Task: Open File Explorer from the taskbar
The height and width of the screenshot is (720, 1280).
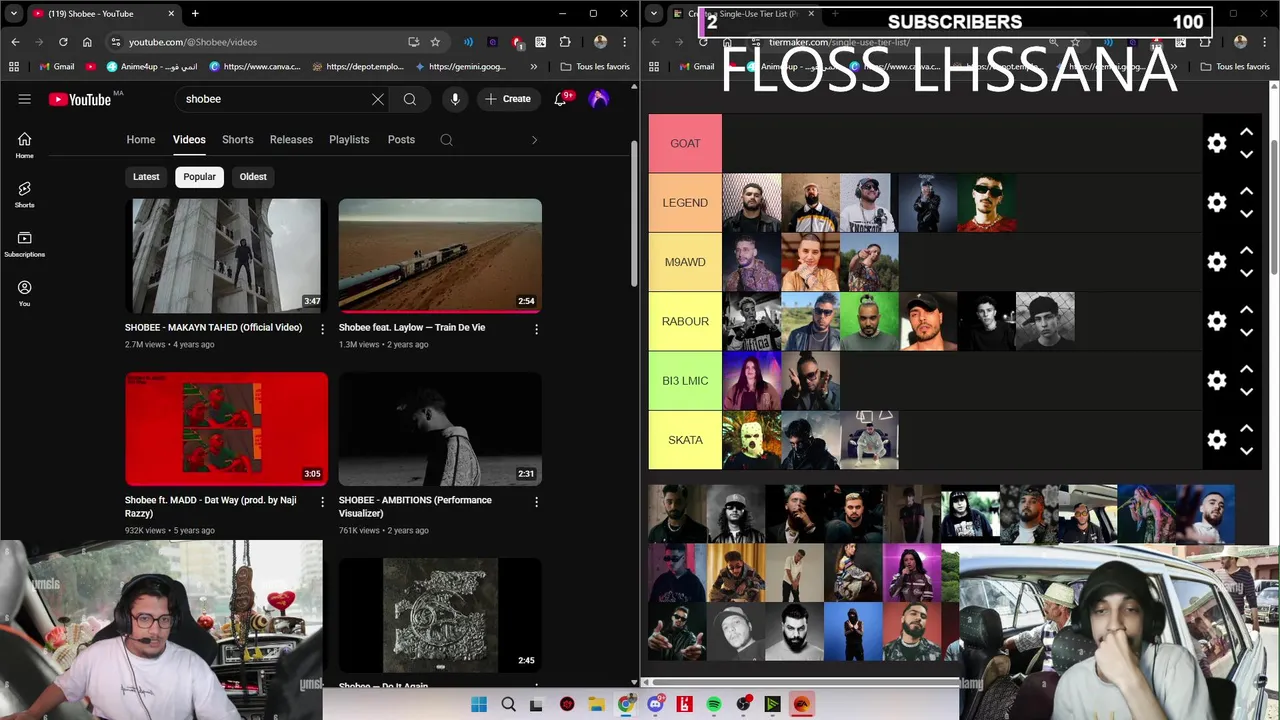Action: click(596, 704)
